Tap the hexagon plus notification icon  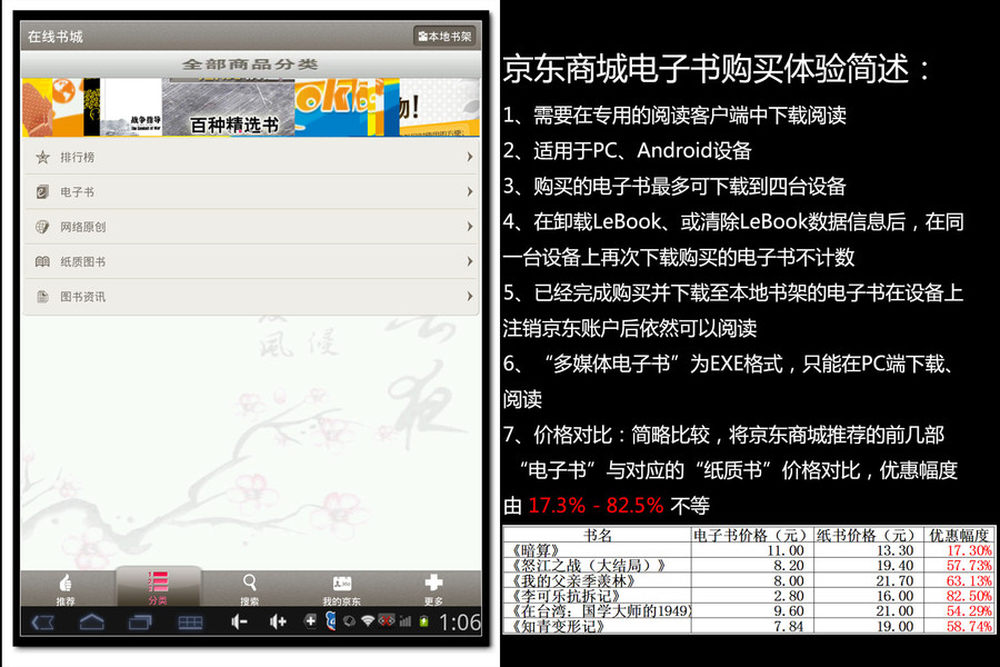[310, 620]
